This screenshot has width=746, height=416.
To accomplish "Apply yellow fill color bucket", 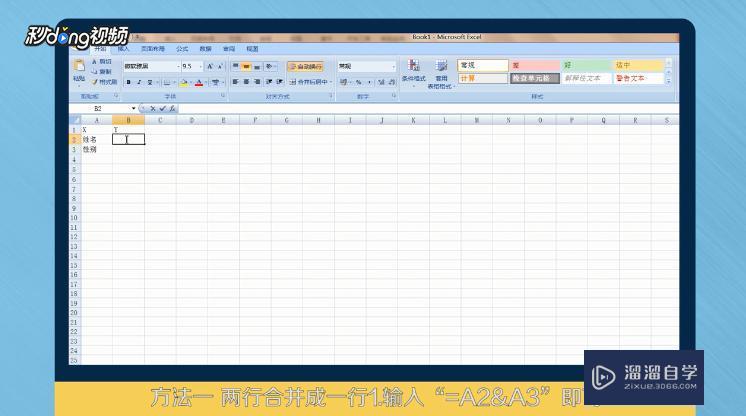I will [184, 82].
